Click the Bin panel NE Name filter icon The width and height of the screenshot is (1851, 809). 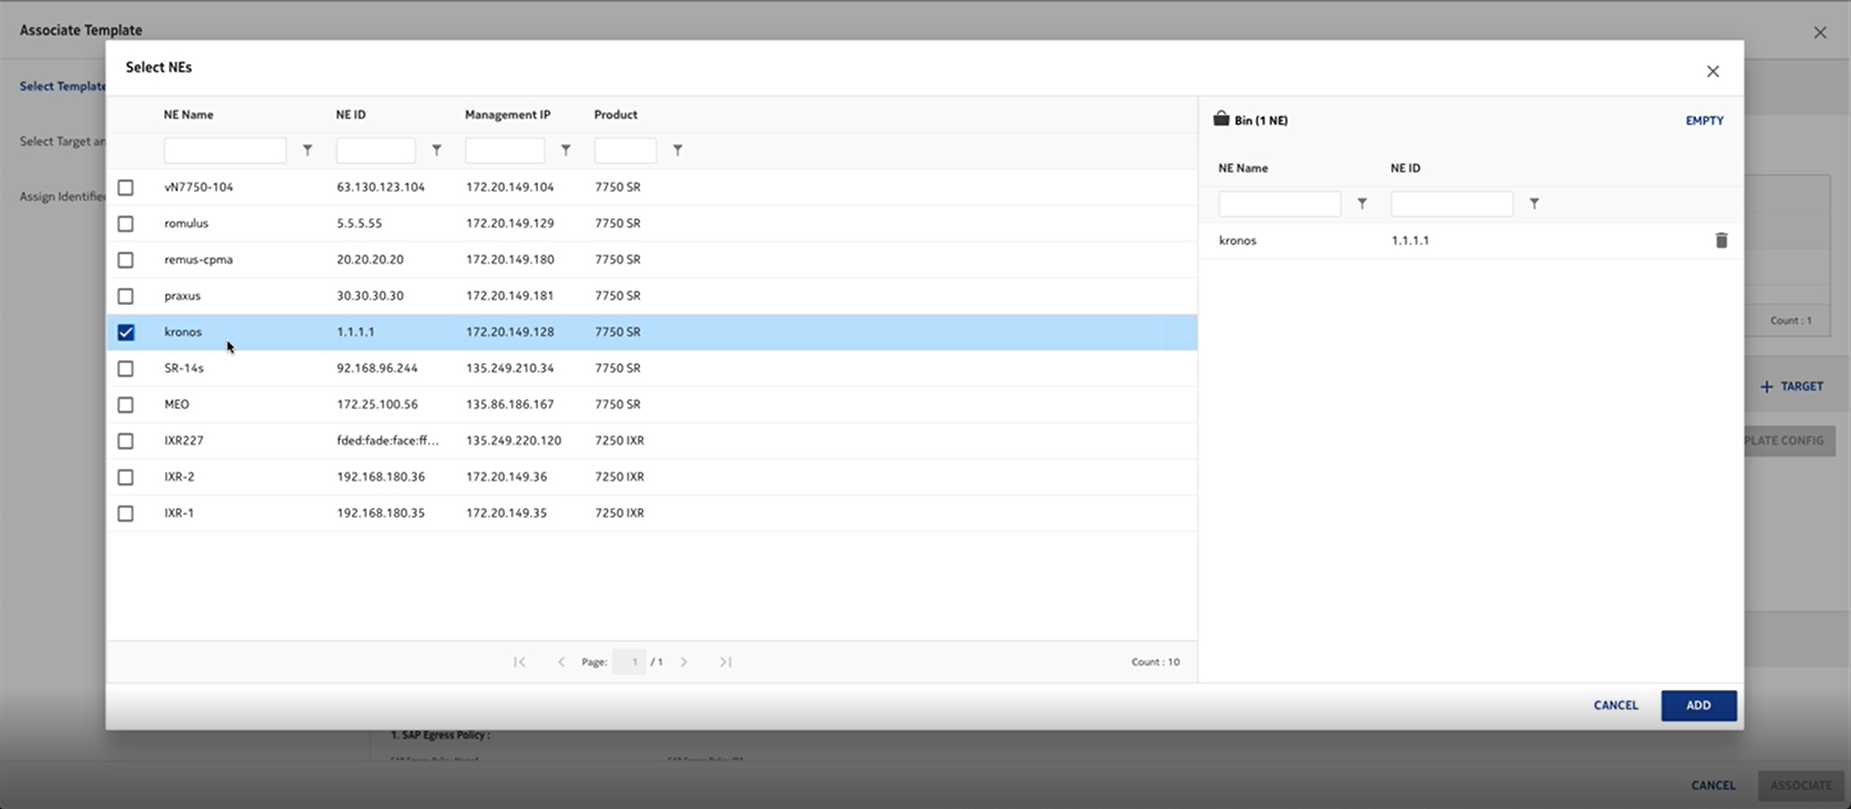point(1362,204)
